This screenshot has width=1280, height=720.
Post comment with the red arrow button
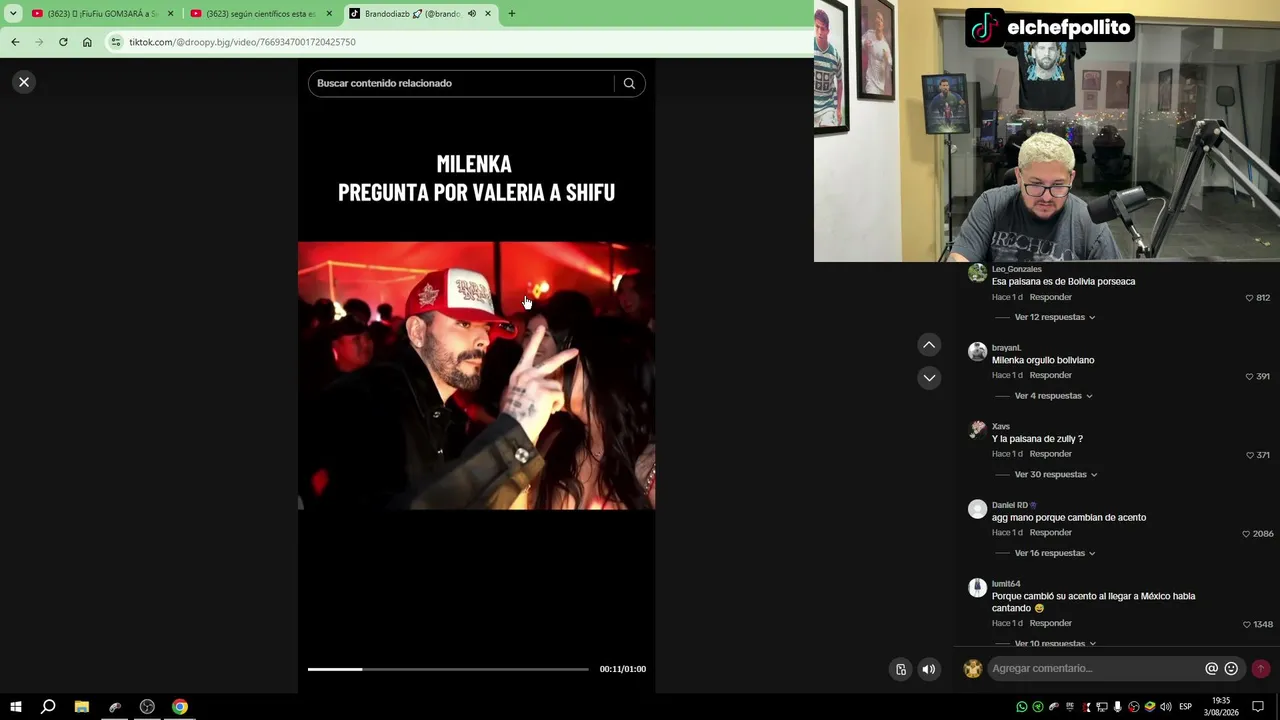(x=1261, y=668)
